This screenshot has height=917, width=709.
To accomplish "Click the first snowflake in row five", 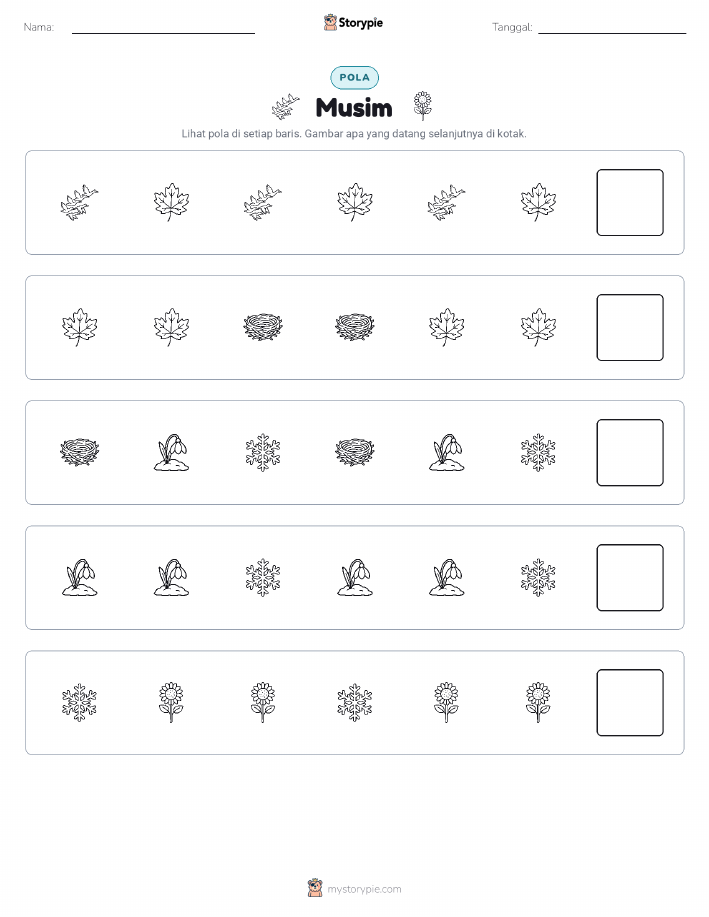I will click(80, 702).
